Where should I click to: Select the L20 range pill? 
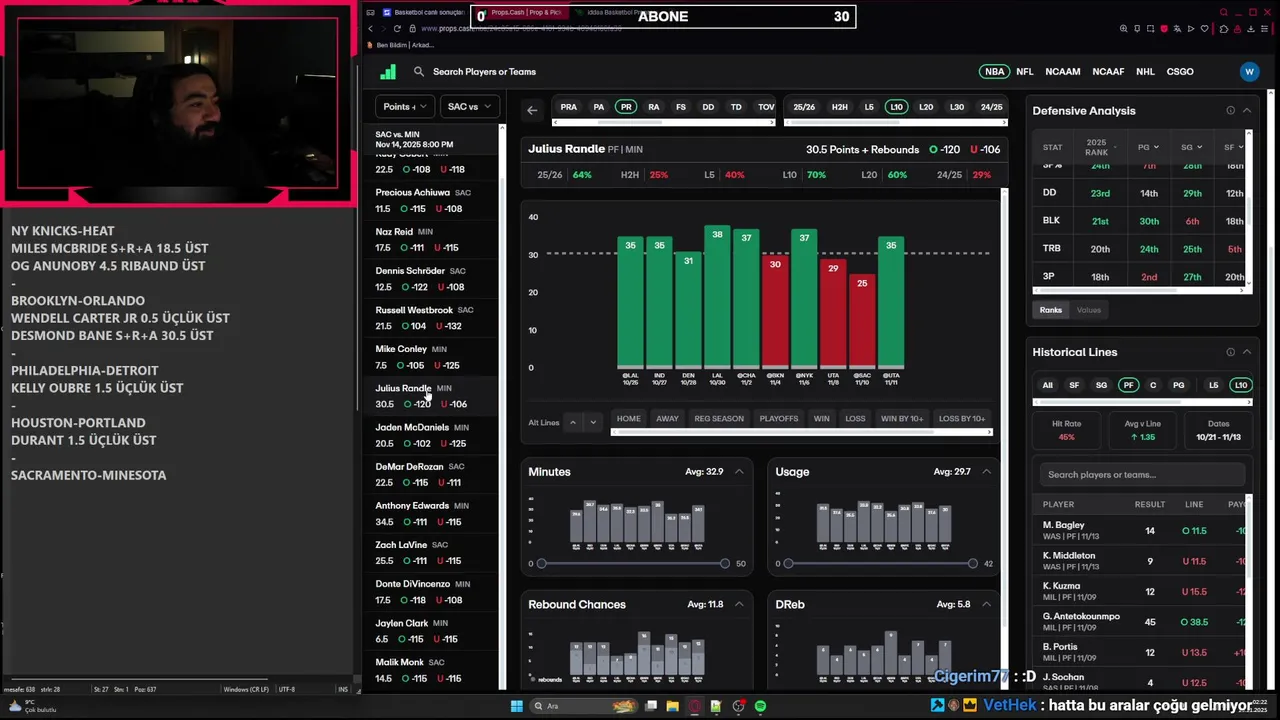[926, 107]
